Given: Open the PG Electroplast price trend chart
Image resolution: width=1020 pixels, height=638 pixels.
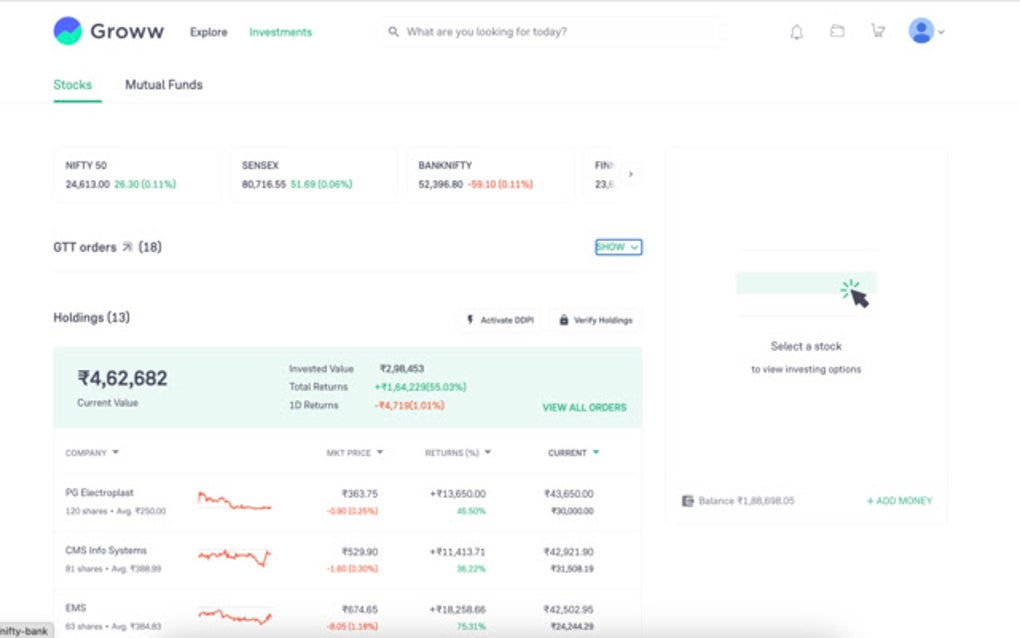Looking at the screenshot, I should point(233,500).
